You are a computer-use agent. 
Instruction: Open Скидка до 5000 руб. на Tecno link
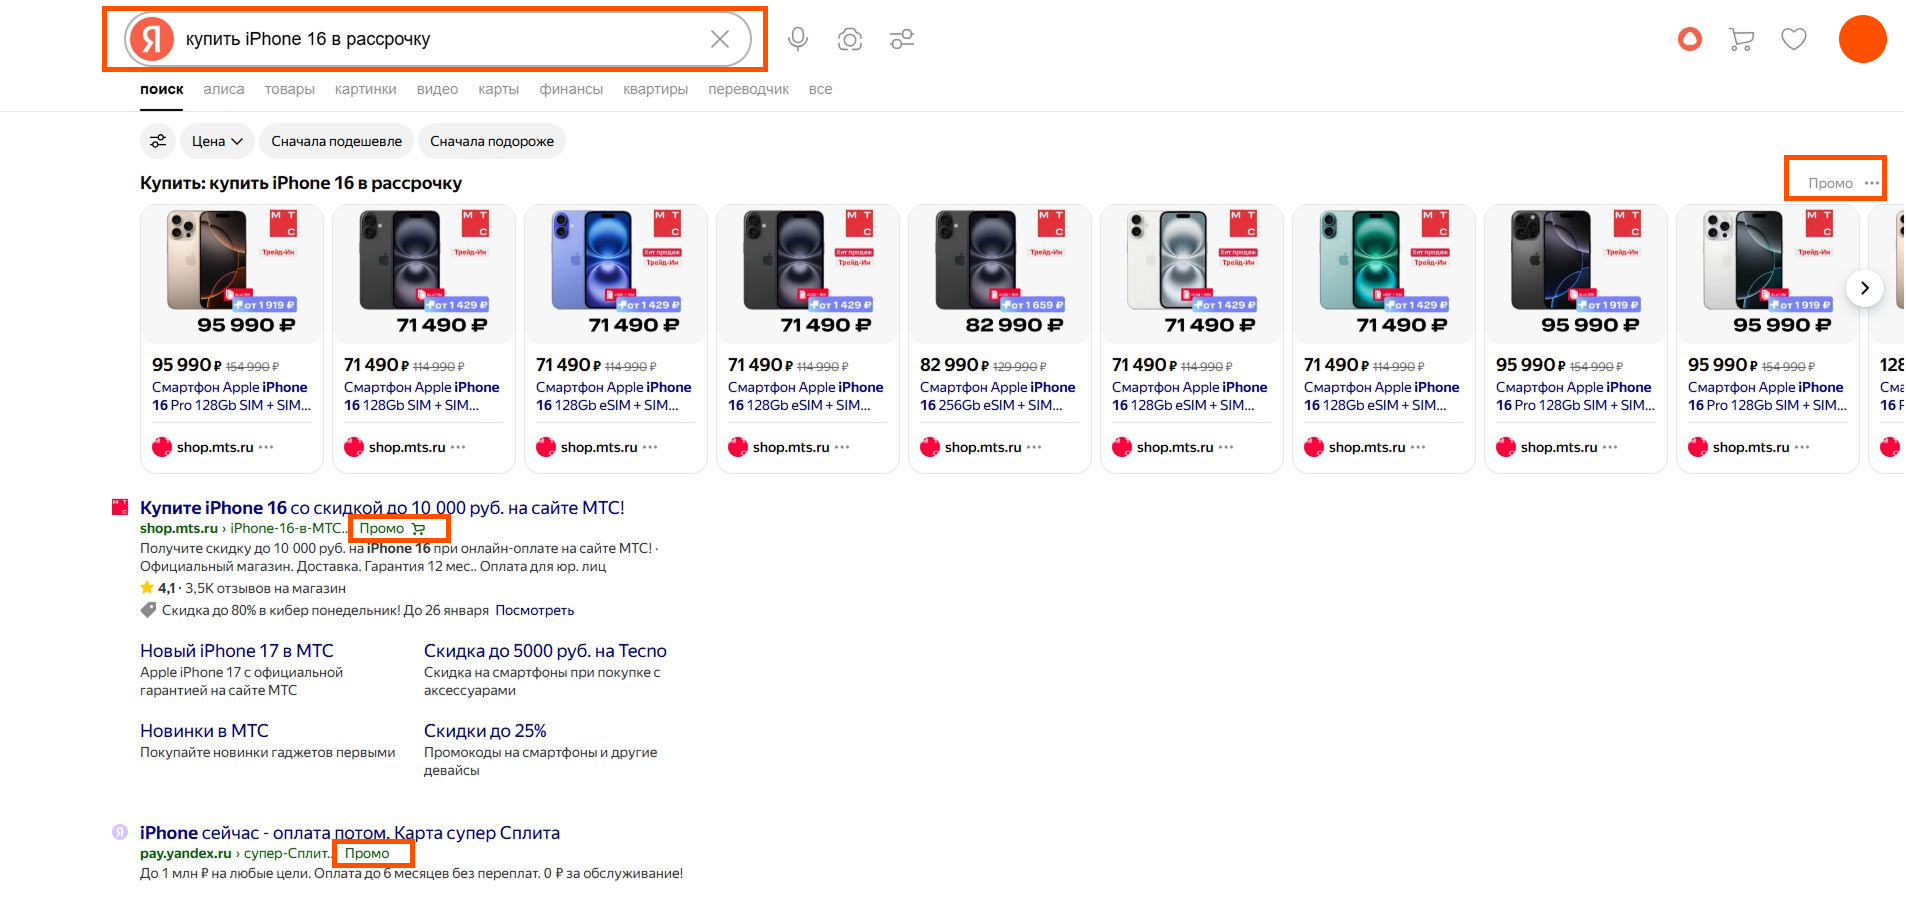pyautogui.click(x=545, y=651)
